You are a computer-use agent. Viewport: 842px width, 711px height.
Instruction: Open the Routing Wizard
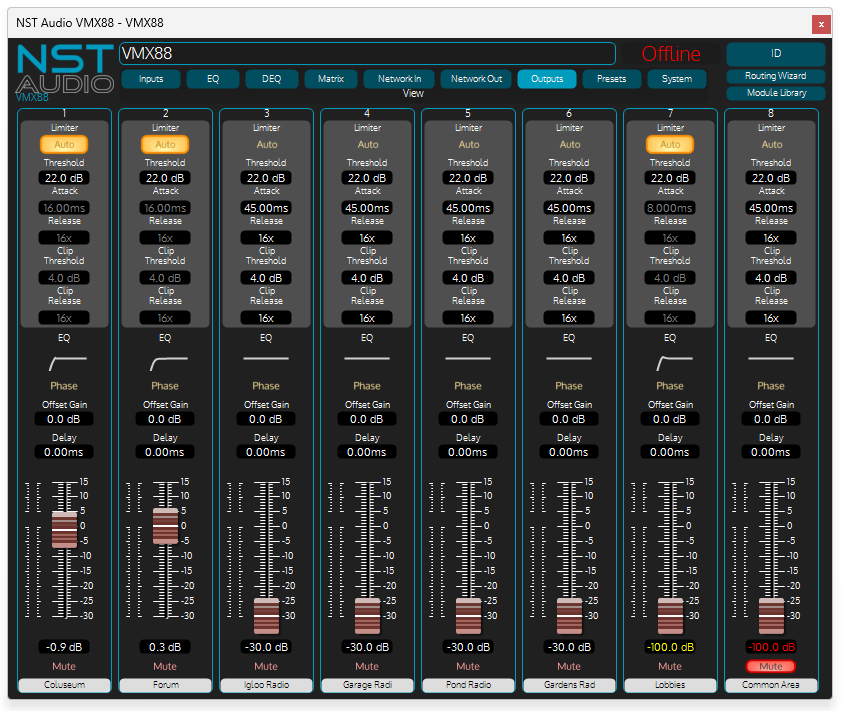(x=775, y=76)
